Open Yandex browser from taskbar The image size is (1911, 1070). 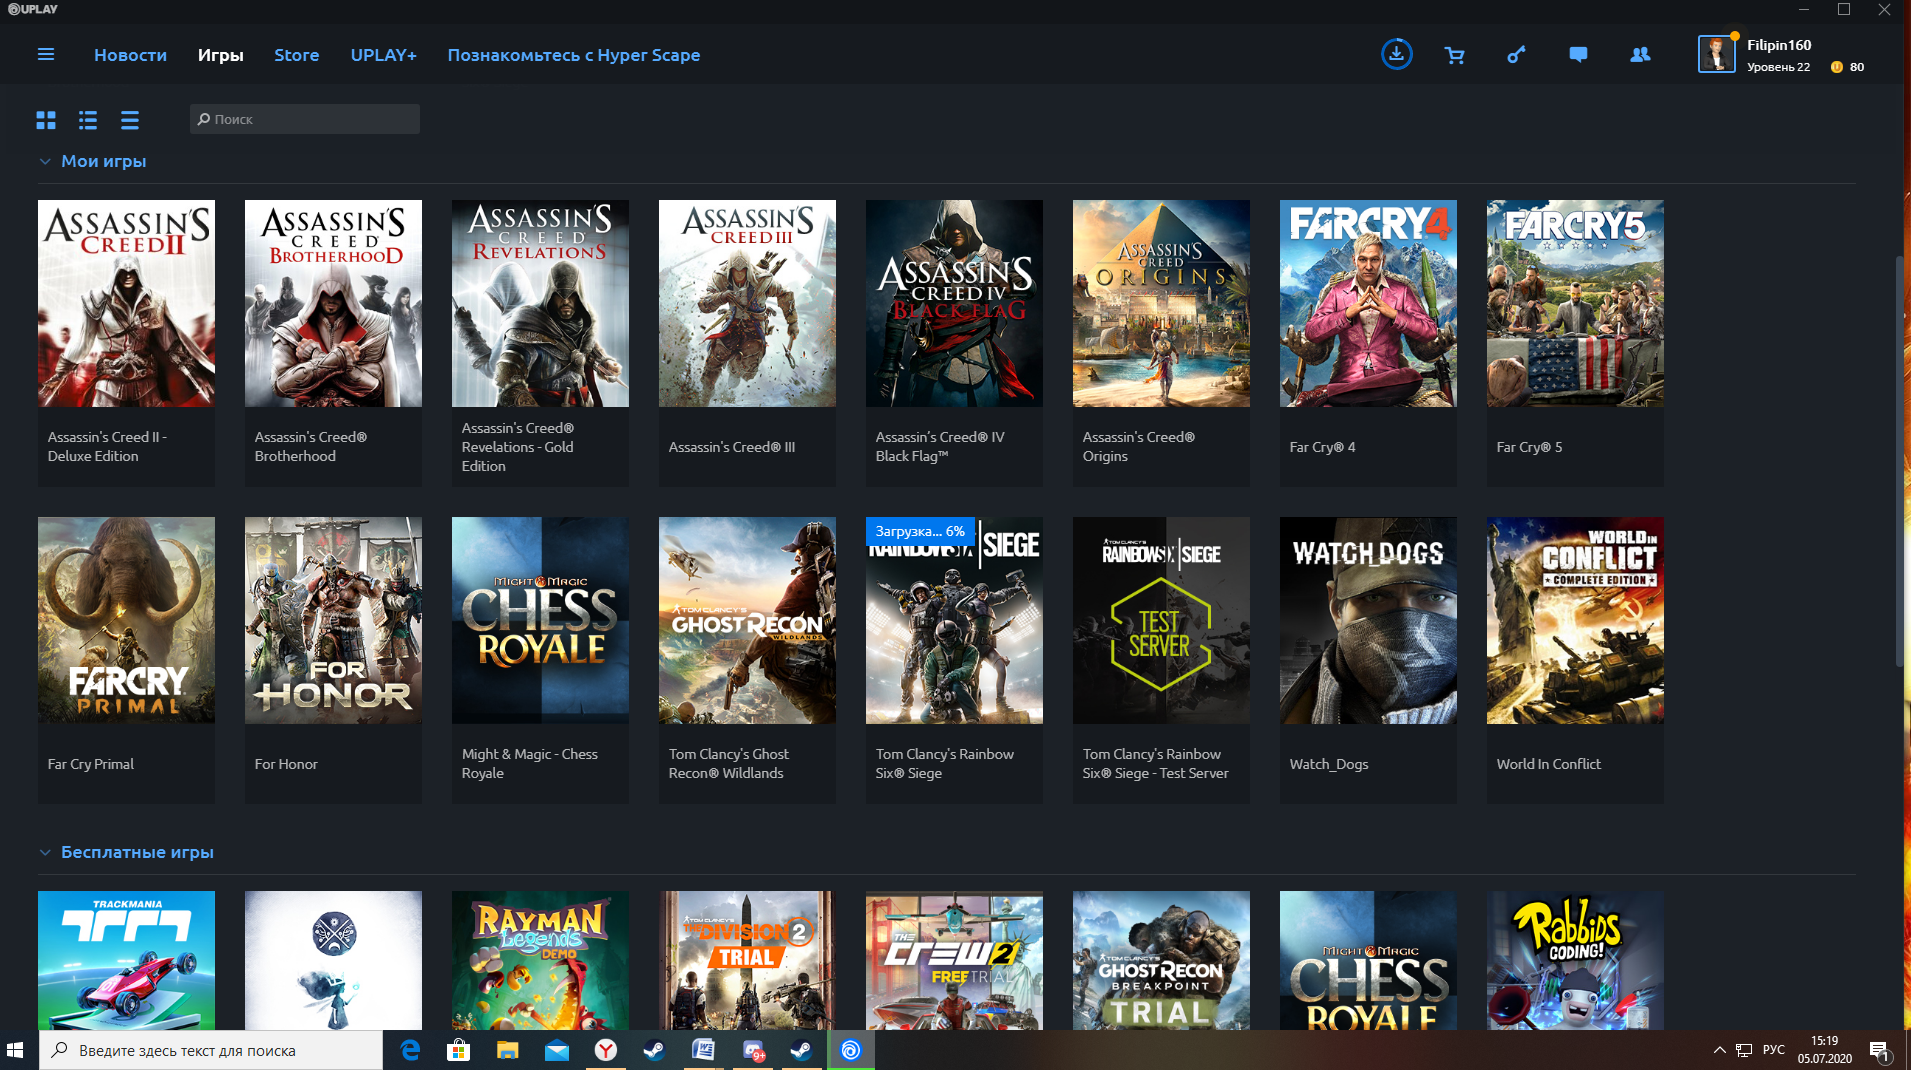pos(606,1050)
